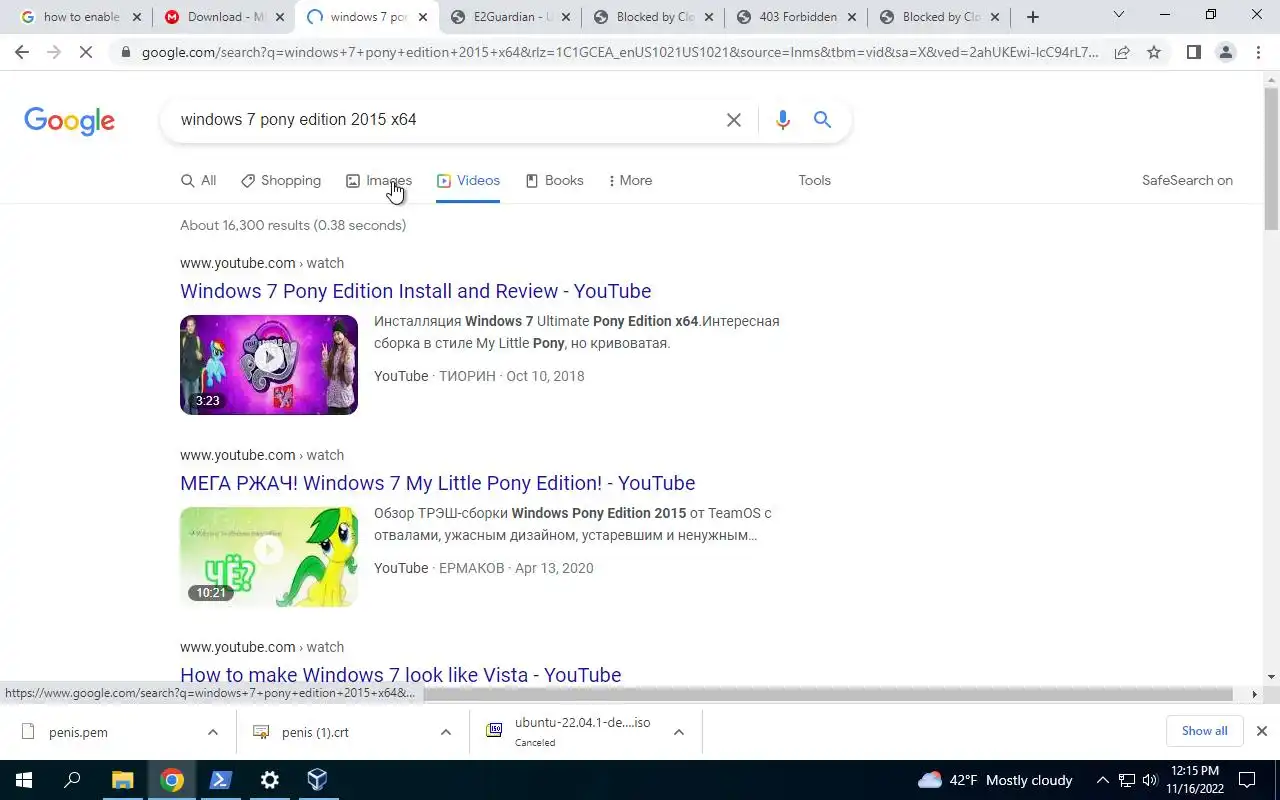The height and width of the screenshot is (800, 1280).
Task: Open the Chrome profile menu
Action: [1225, 52]
